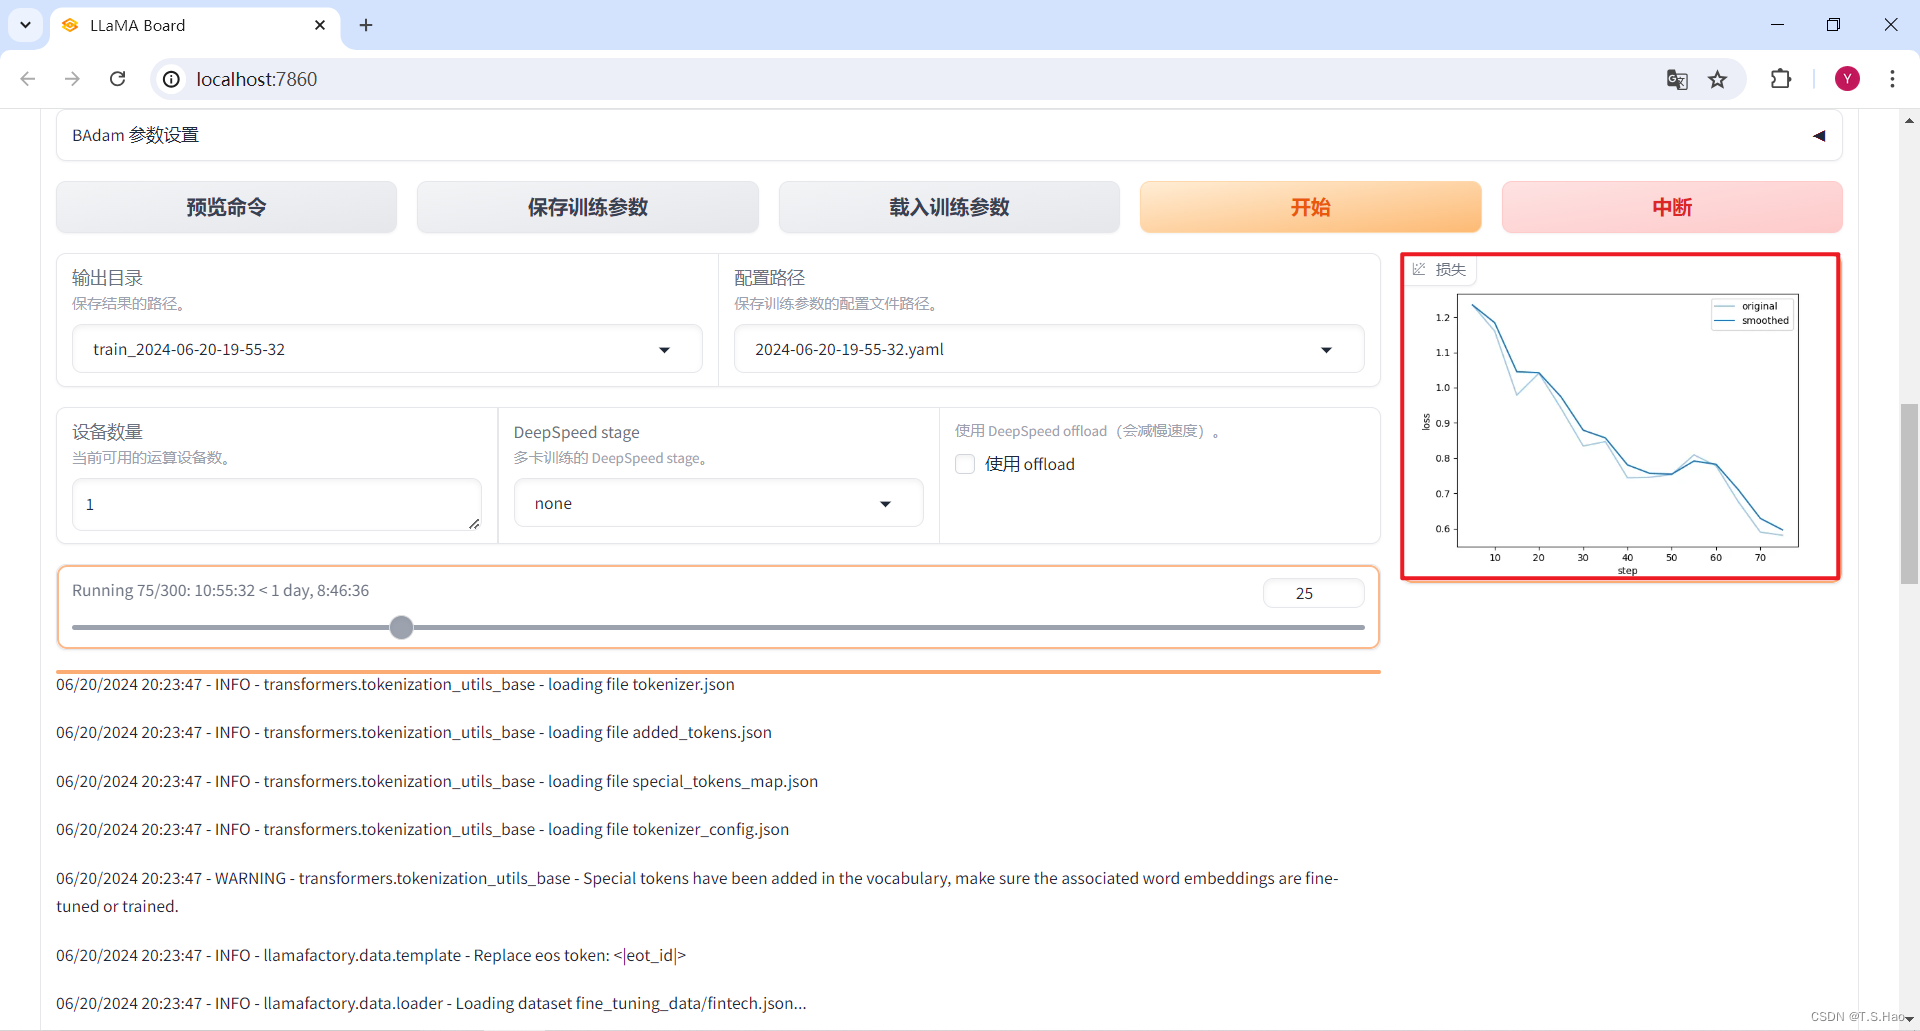Click the 损失 plot label icon

(x=1419, y=269)
